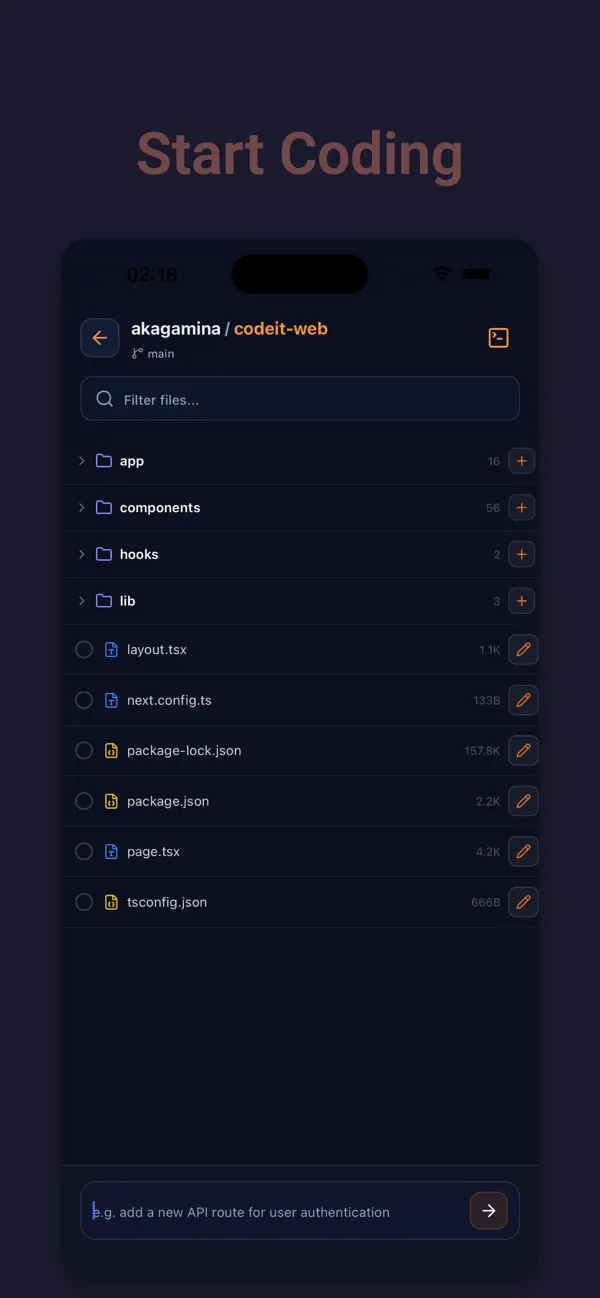This screenshot has width=600, height=1298.
Task: Click the API route prompt input field
Action: pos(270,1211)
